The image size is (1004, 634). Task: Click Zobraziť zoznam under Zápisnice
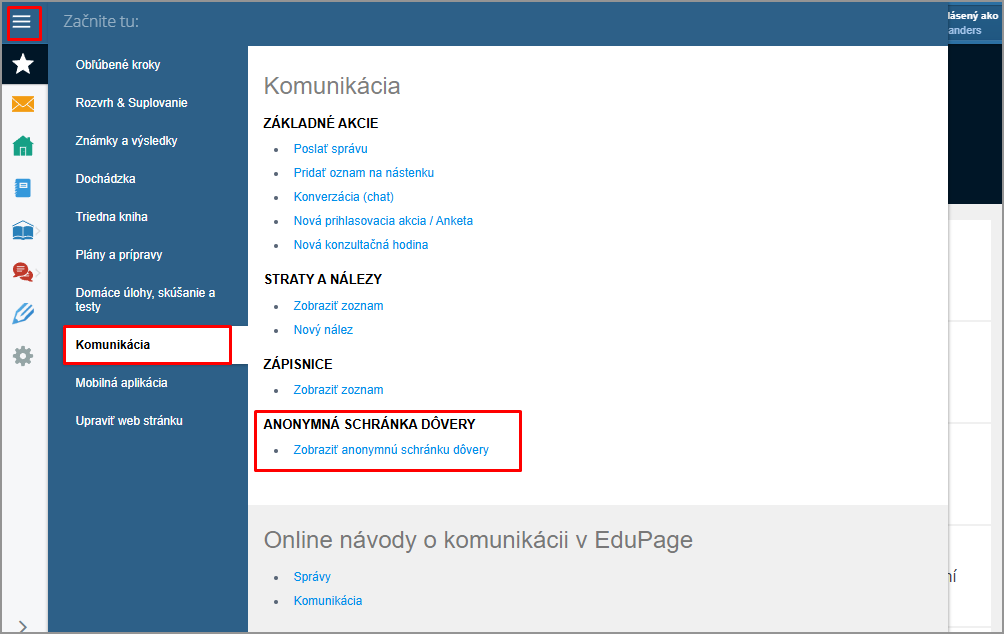point(338,390)
